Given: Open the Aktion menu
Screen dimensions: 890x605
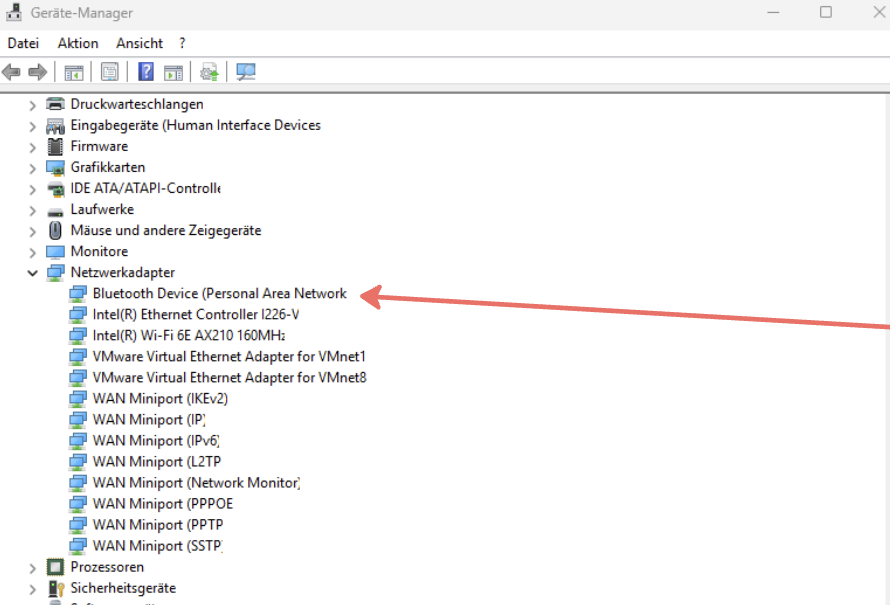Looking at the screenshot, I should click(78, 43).
